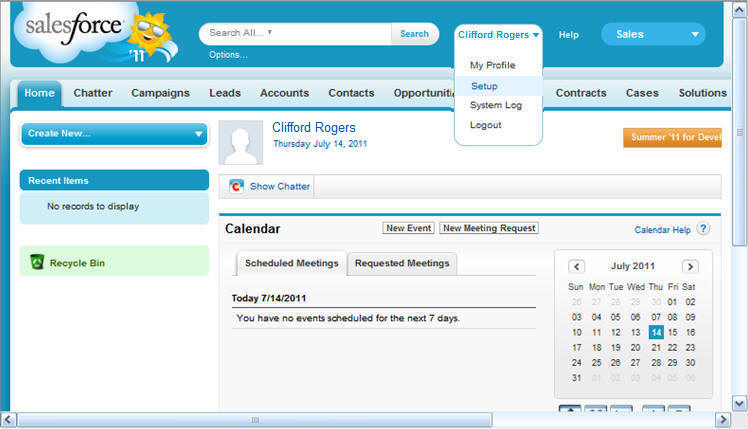Click the Show Chatter link
The image size is (748, 429).
coord(280,186)
